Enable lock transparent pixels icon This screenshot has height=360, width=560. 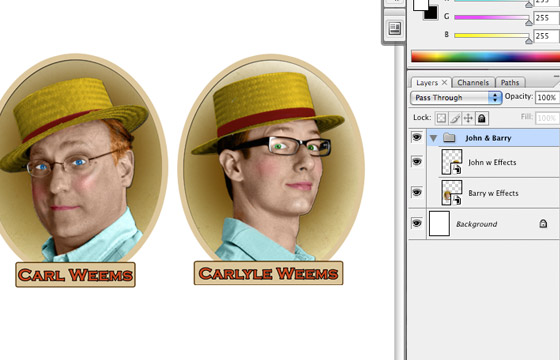click(441, 118)
